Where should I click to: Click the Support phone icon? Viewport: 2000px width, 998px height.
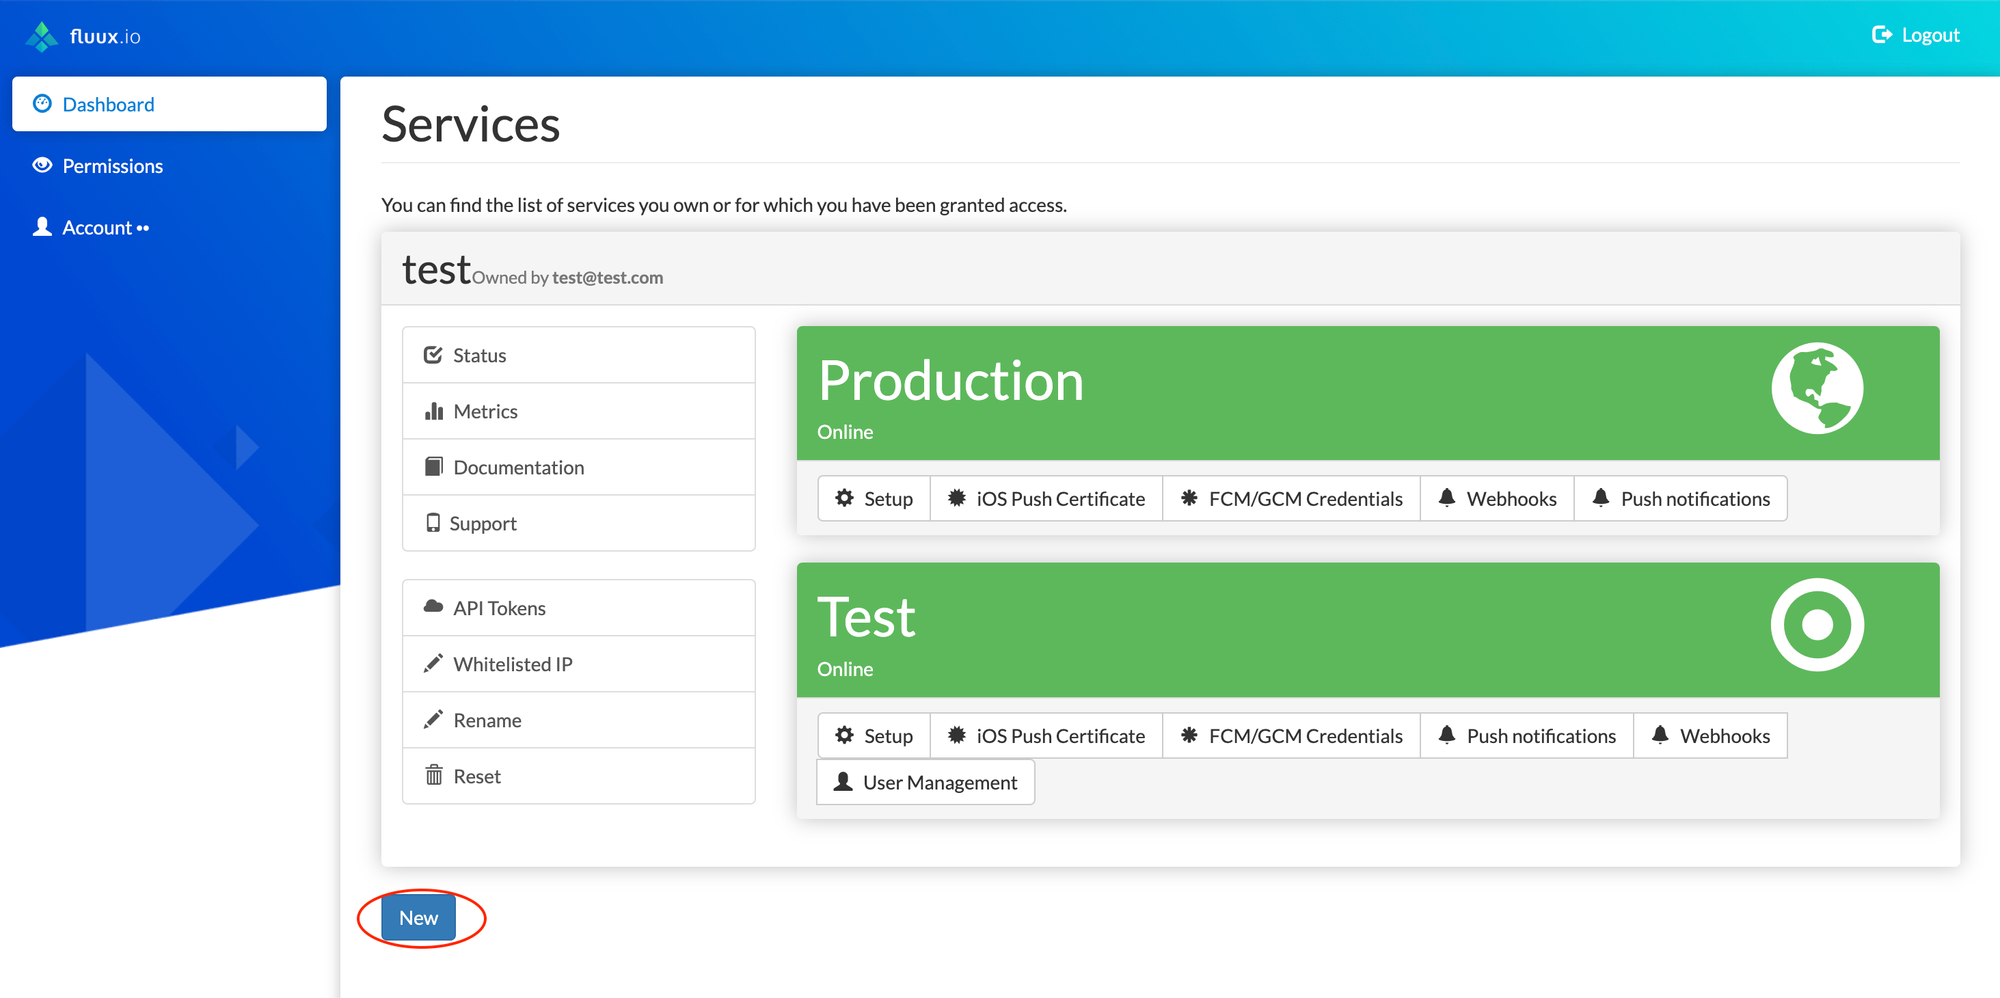[433, 523]
